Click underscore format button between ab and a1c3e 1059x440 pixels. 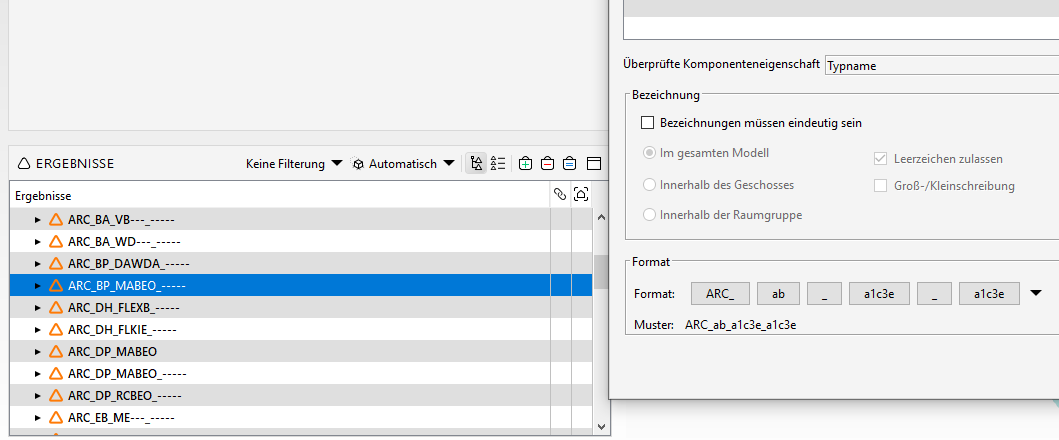(825, 293)
